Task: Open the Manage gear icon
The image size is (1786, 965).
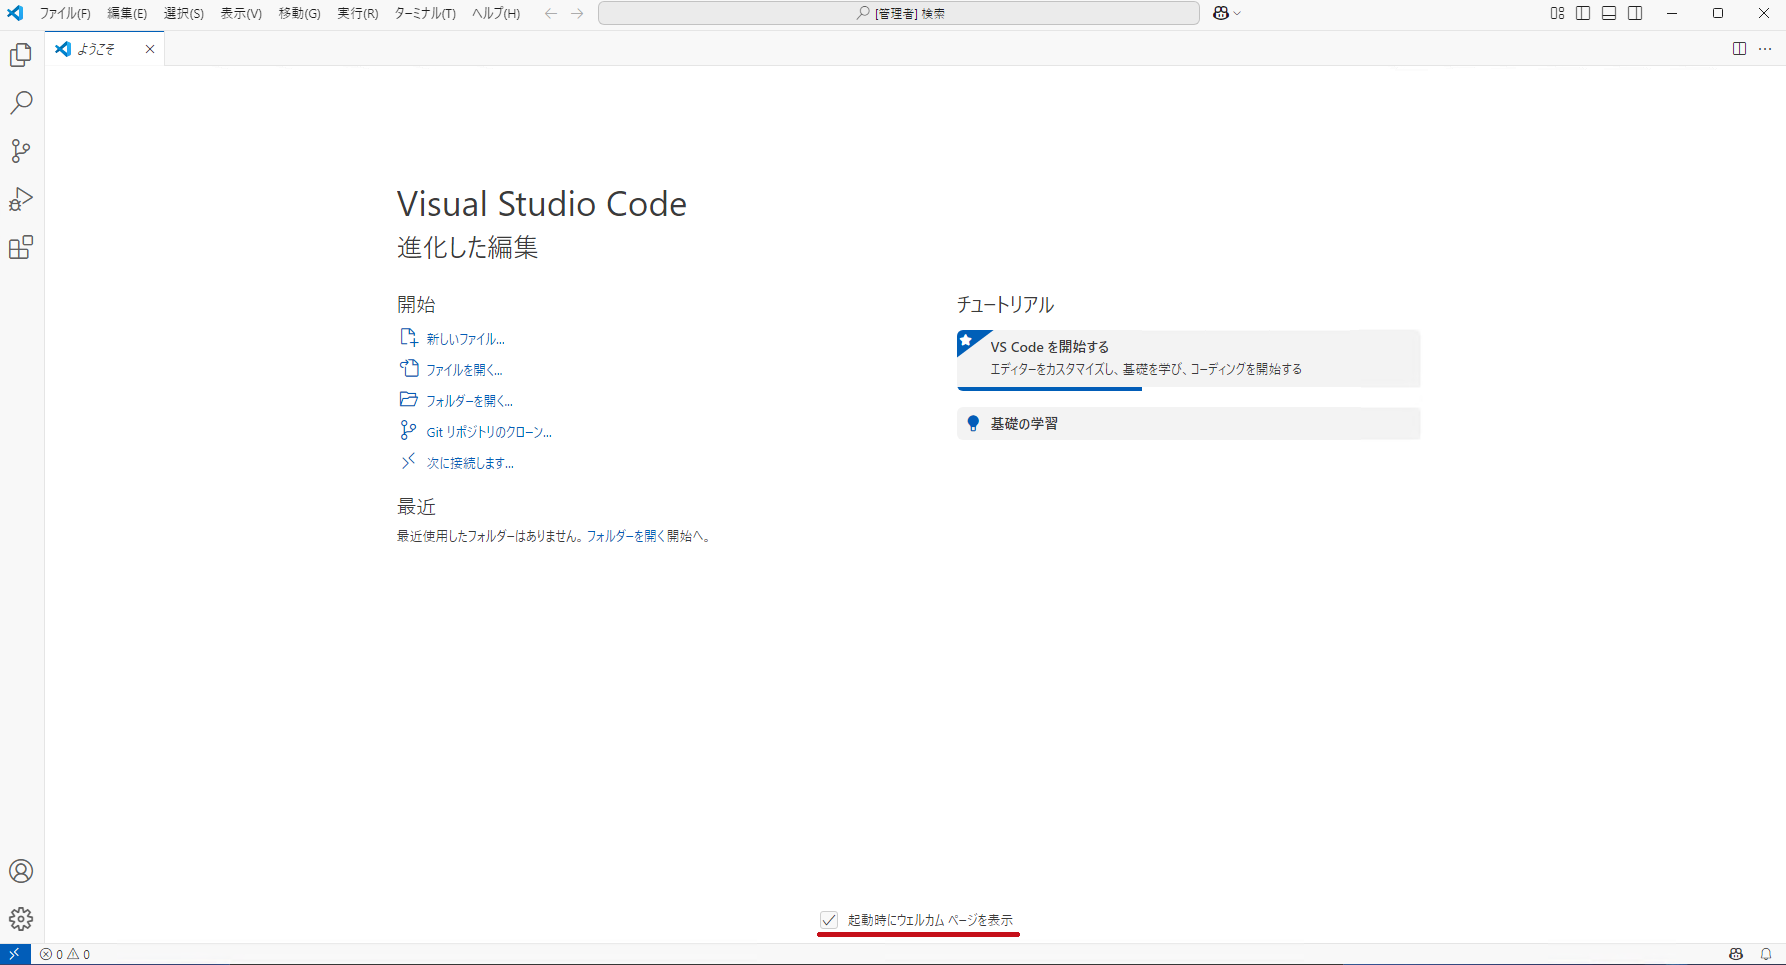Action: coord(21,919)
